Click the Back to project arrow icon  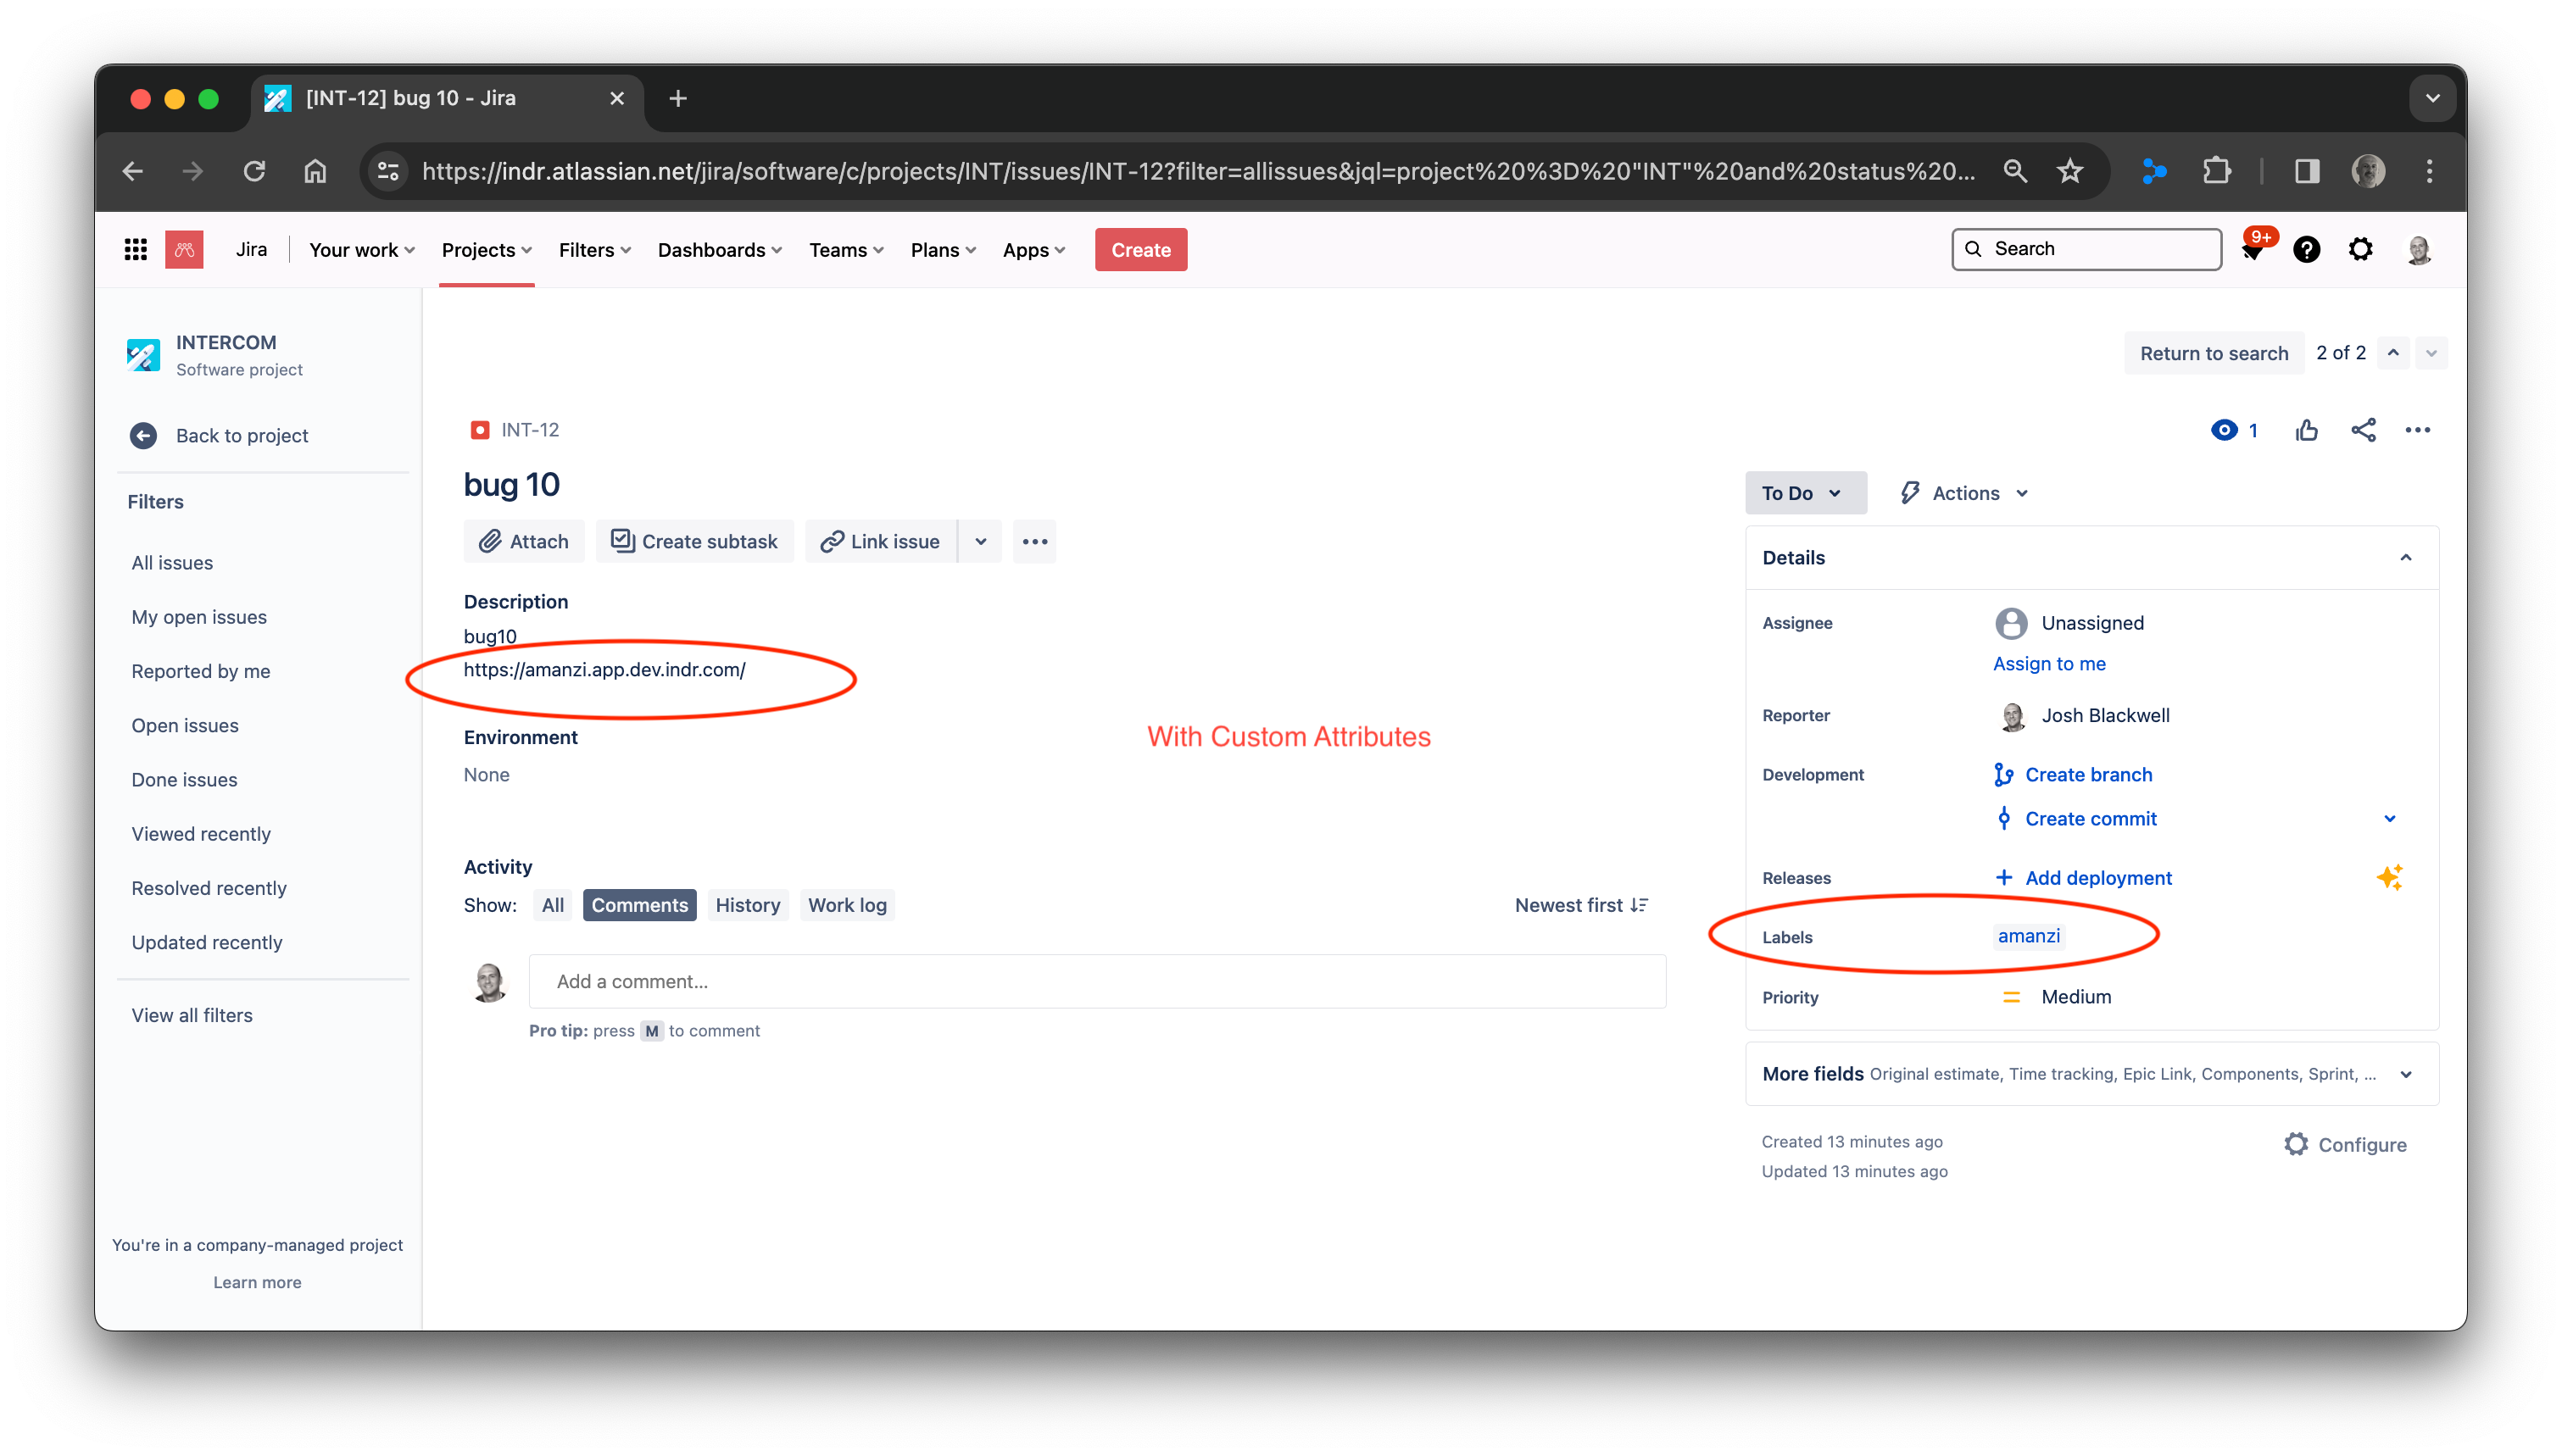[x=143, y=435]
